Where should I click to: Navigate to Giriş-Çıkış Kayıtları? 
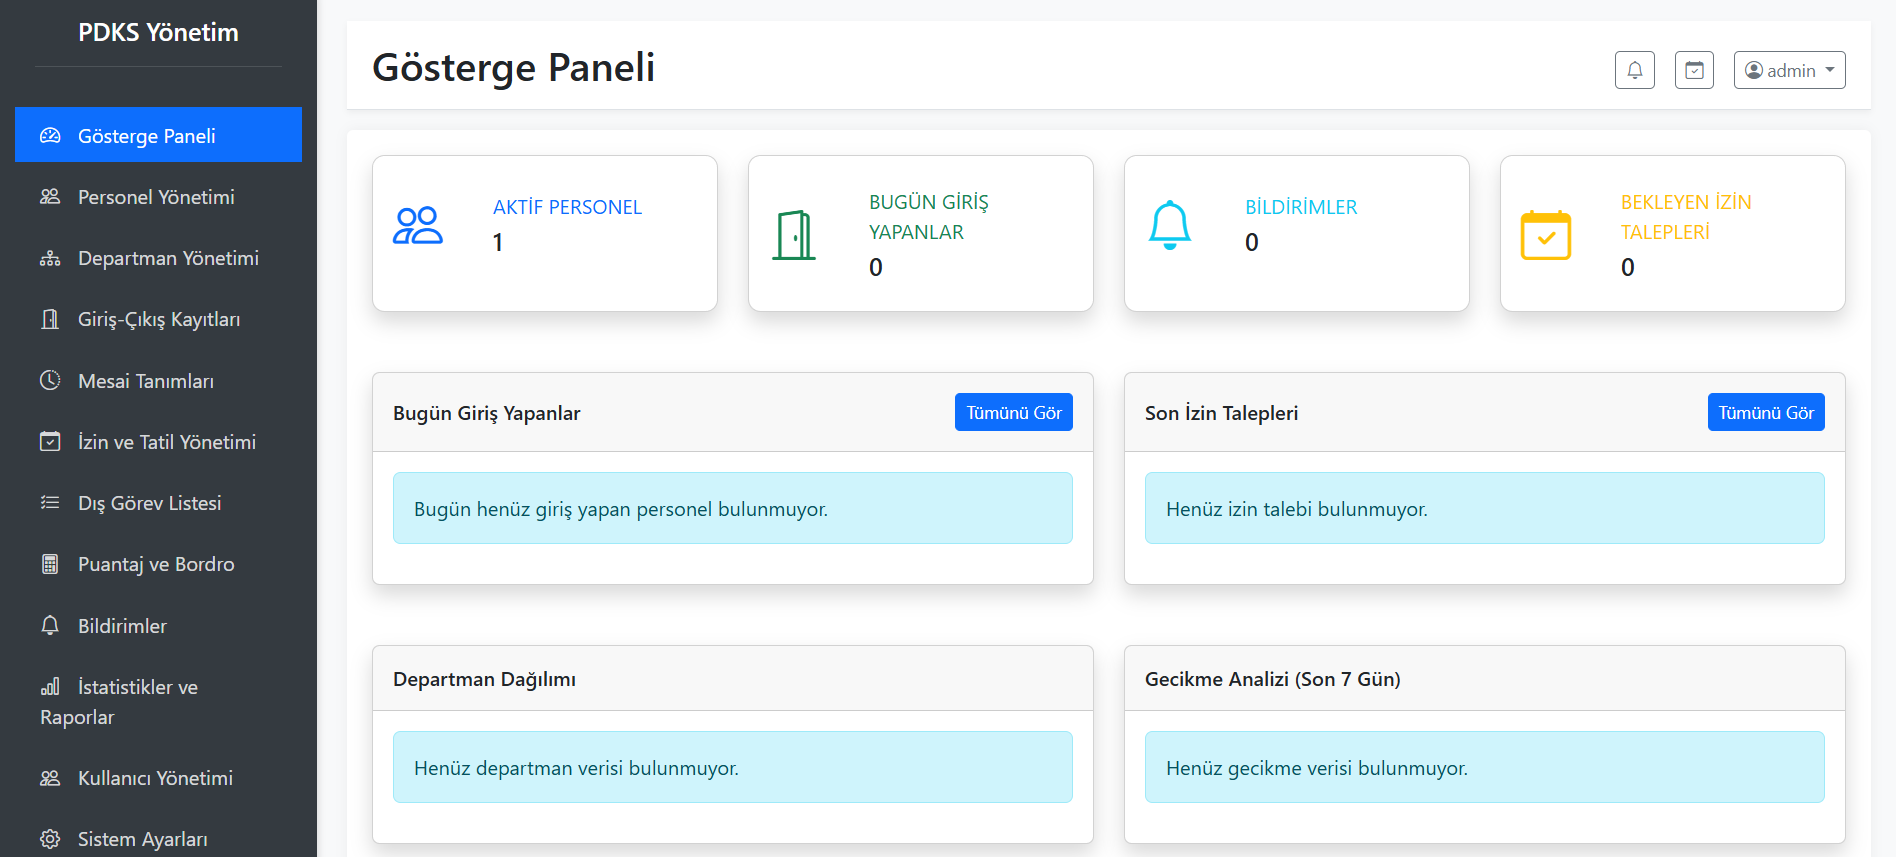pyautogui.click(x=158, y=319)
